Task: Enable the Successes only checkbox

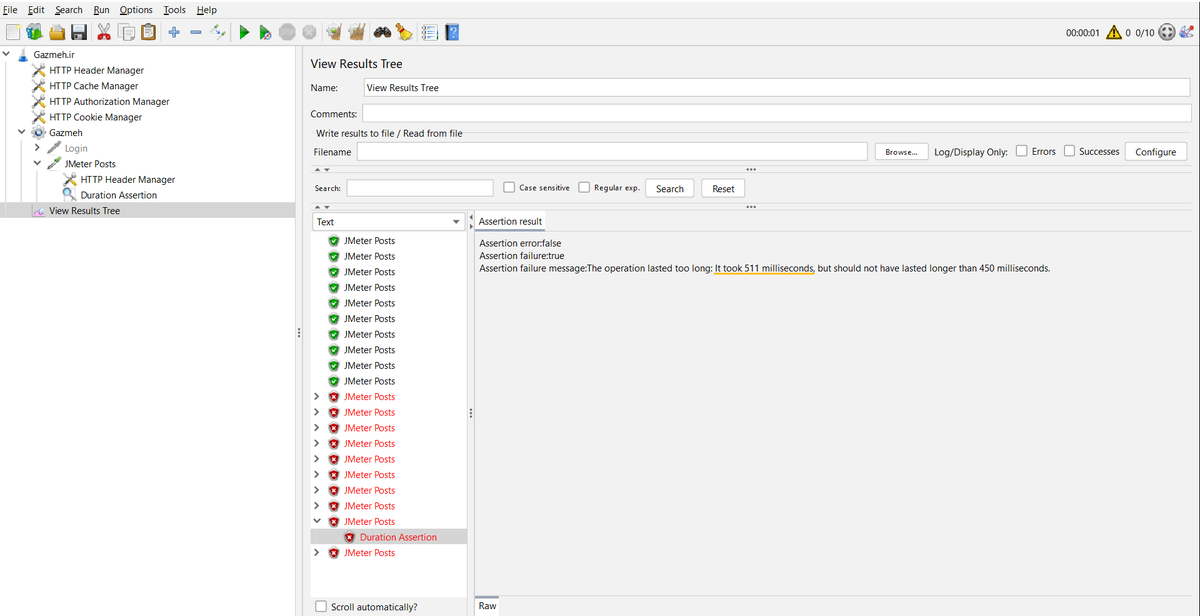Action: pos(1069,151)
